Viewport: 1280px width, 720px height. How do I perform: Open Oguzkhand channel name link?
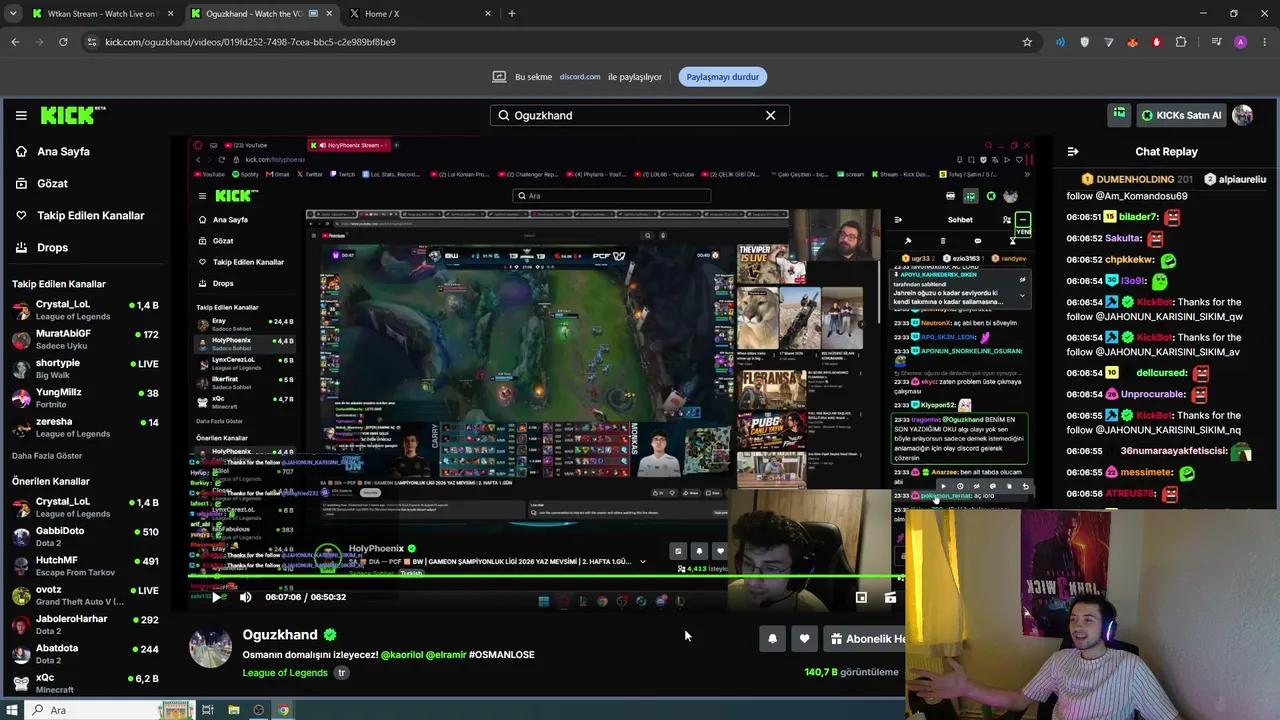[x=280, y=634]
